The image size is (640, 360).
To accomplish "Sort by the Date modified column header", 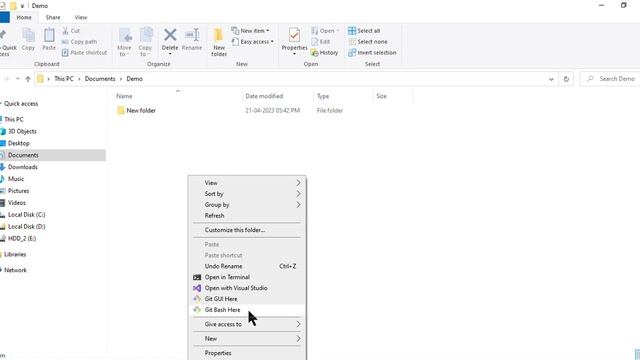I will tap(264, 96).
